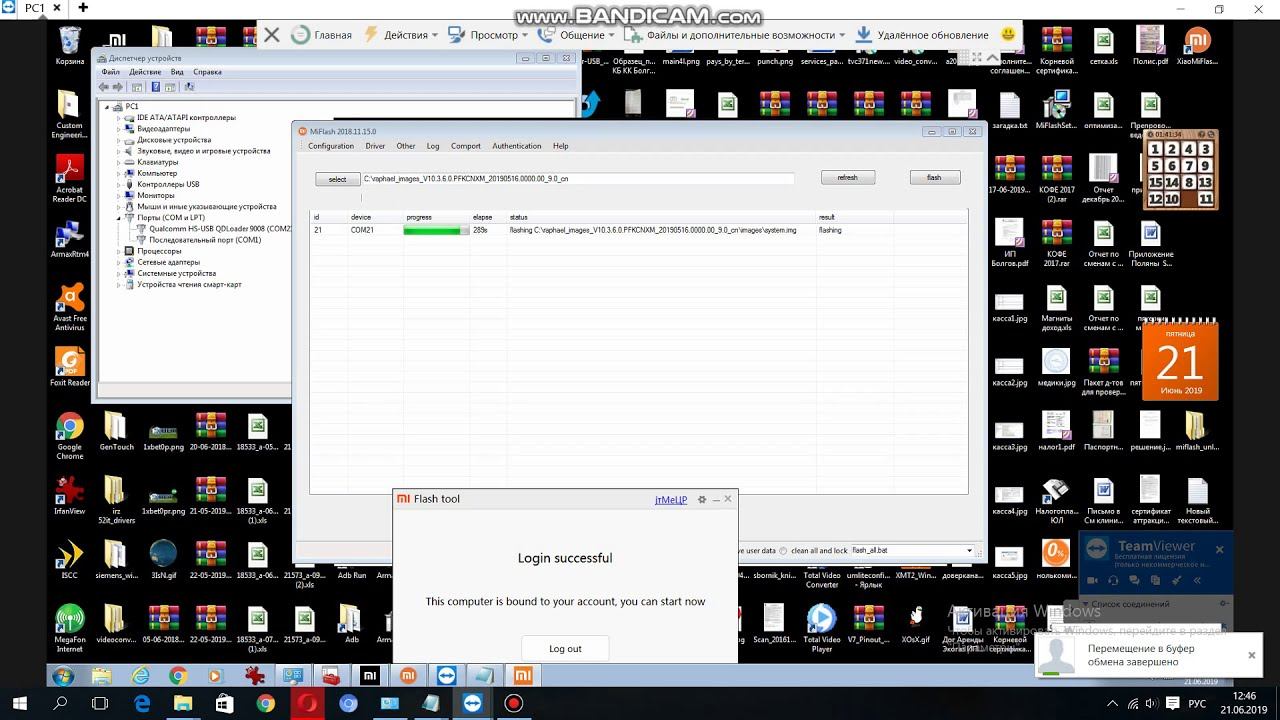Open XOsX.gif desktop file

point(916,623)
